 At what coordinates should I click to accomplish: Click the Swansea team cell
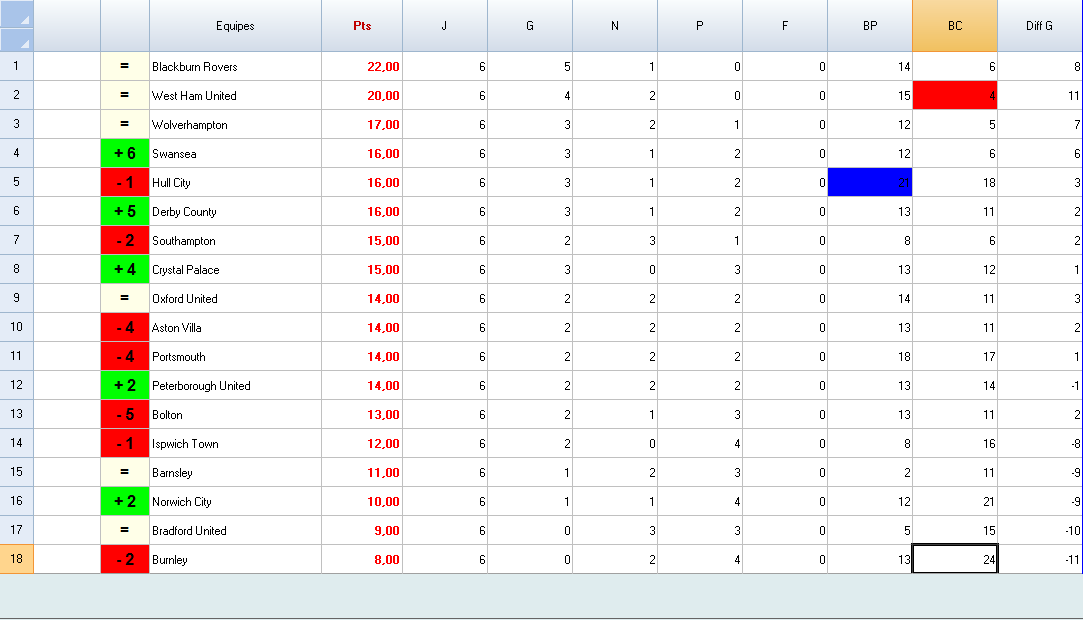coord(235,154)
